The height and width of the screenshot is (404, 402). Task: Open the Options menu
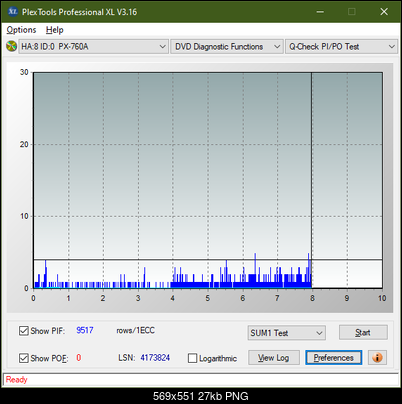coord(21,30)
